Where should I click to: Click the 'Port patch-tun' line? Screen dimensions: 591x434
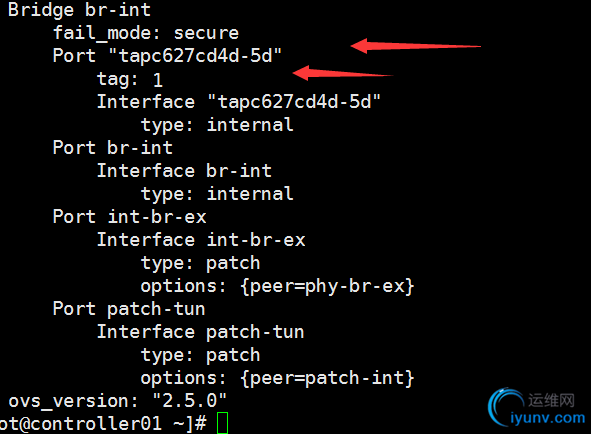pos(129,309)
